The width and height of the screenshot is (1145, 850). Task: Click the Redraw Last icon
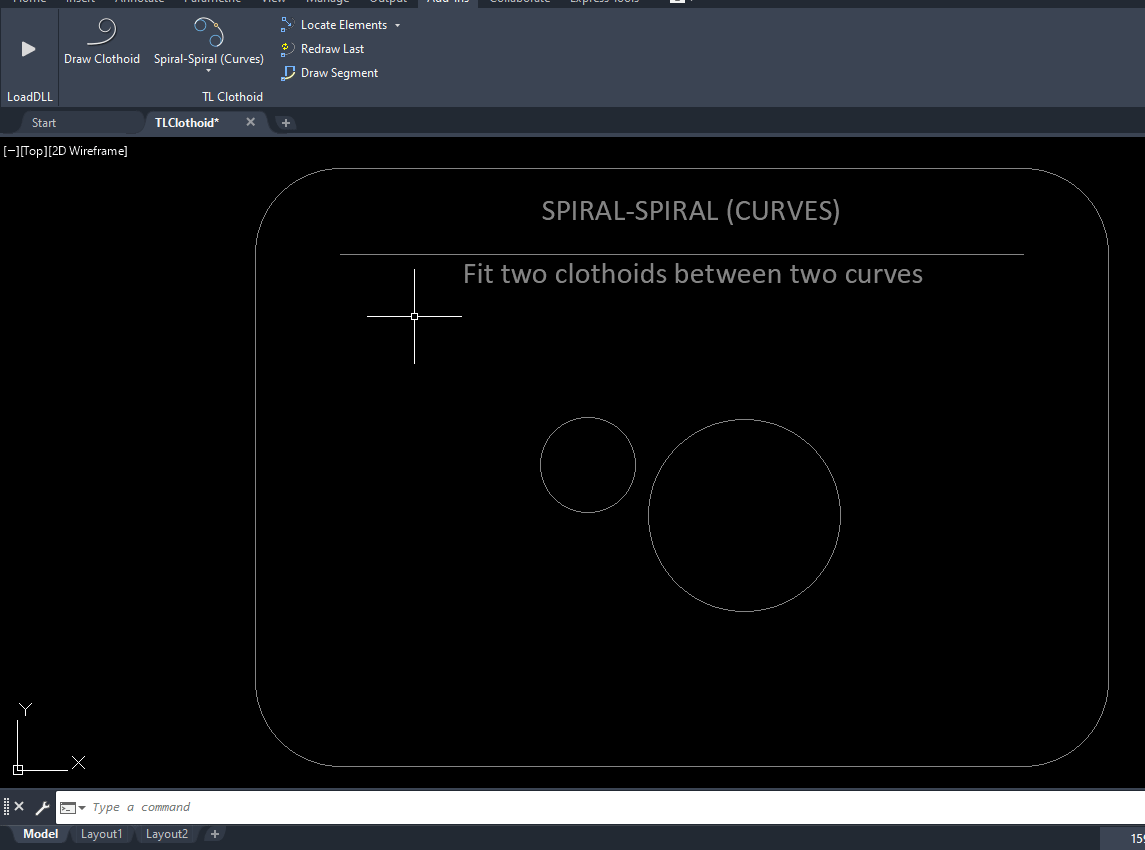[288, 49]
